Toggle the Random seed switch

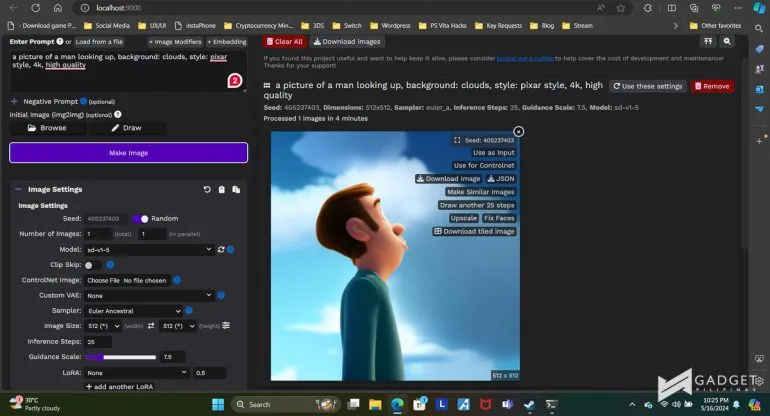140,219
